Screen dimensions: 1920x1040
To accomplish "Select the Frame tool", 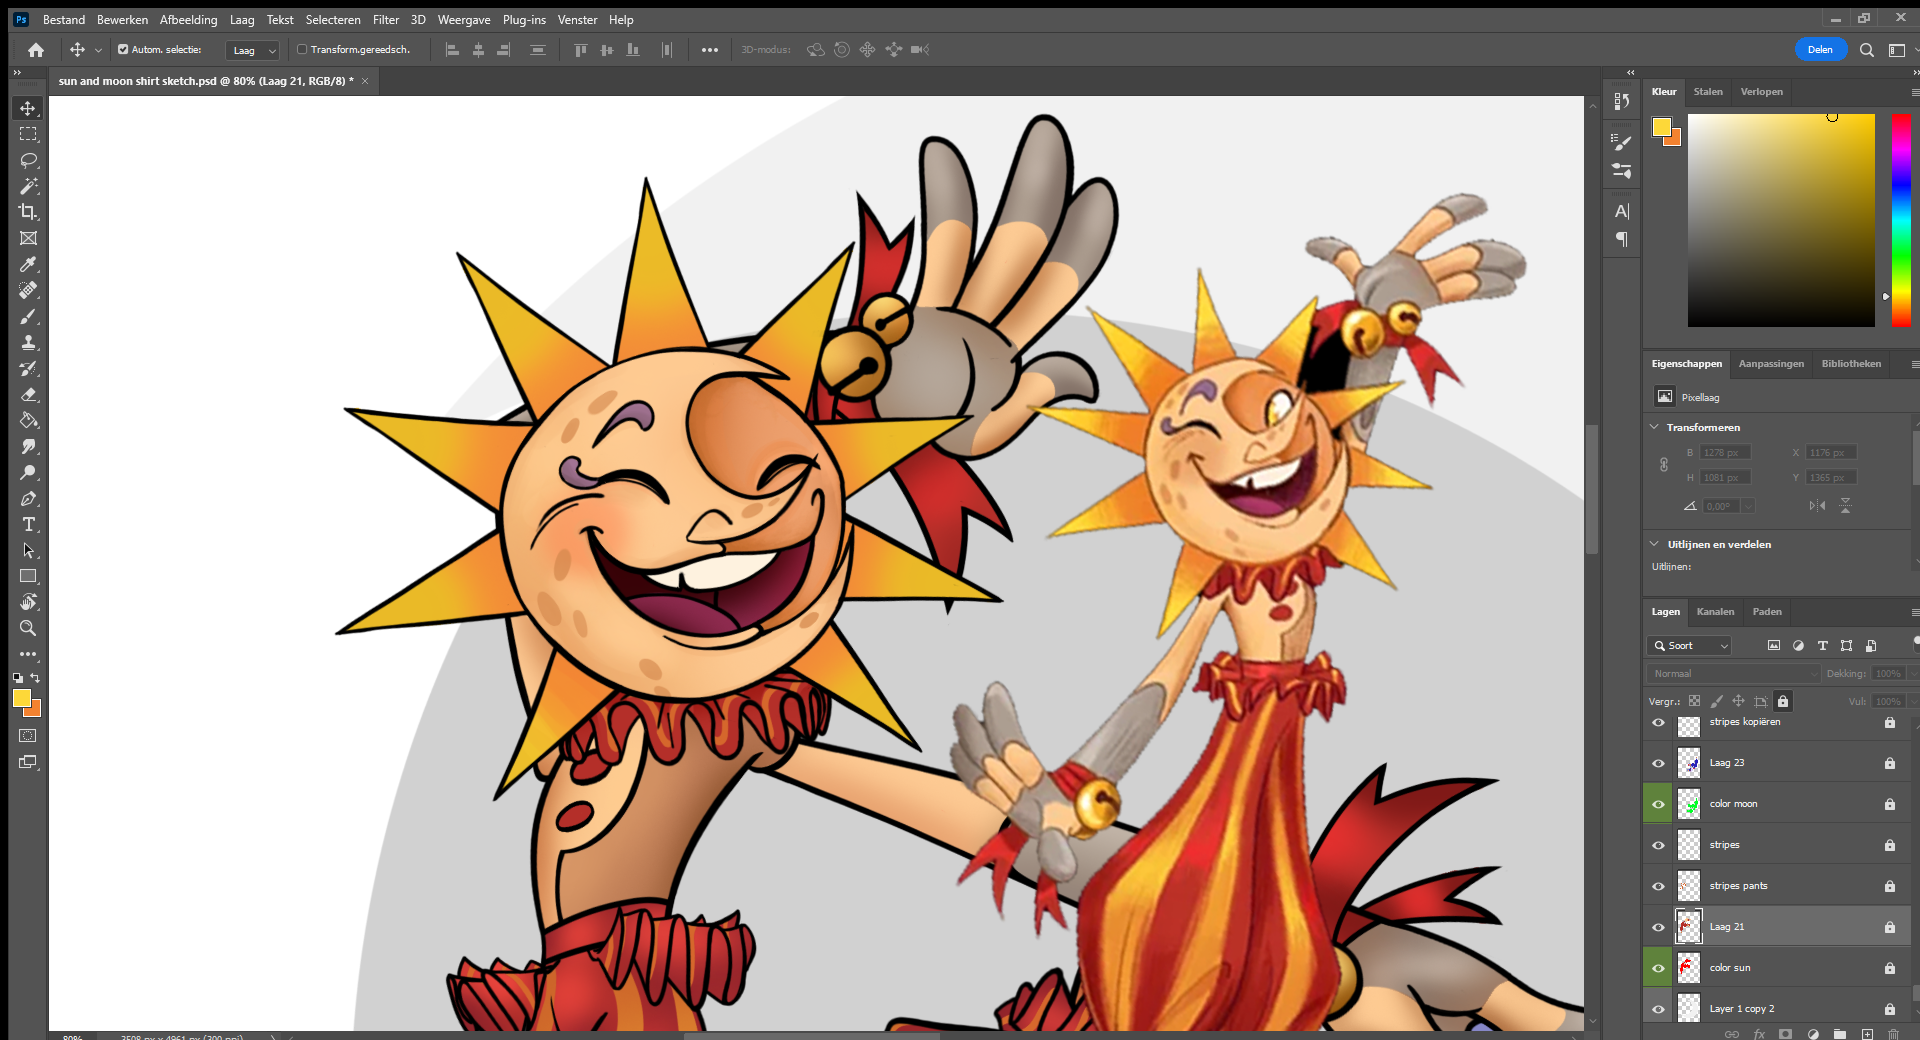I will tap(28, 238).
